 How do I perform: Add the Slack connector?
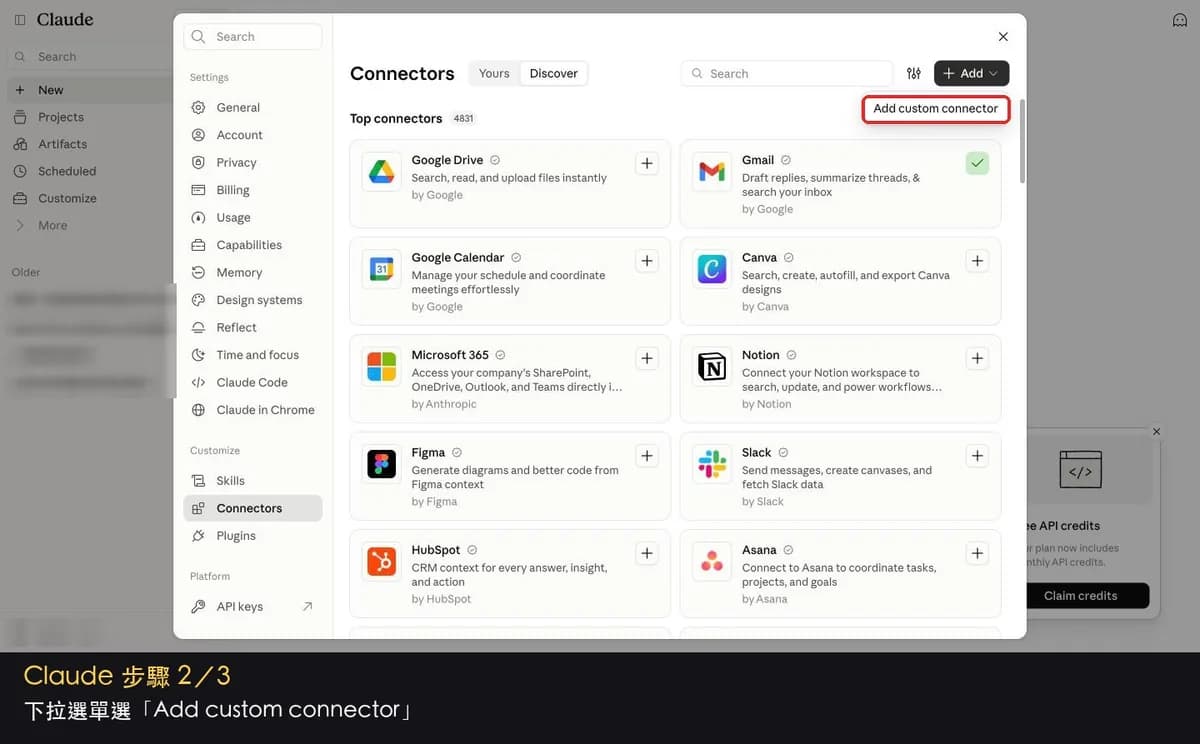[977, 456]
